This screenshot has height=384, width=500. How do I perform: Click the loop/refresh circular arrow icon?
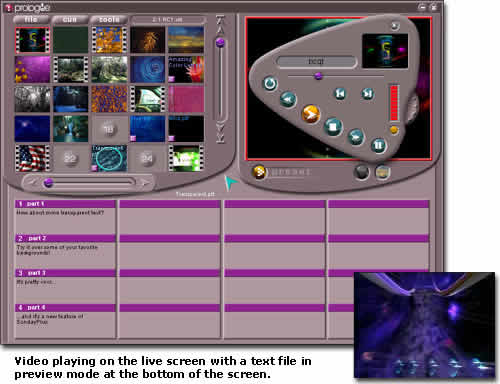(270, 83)
